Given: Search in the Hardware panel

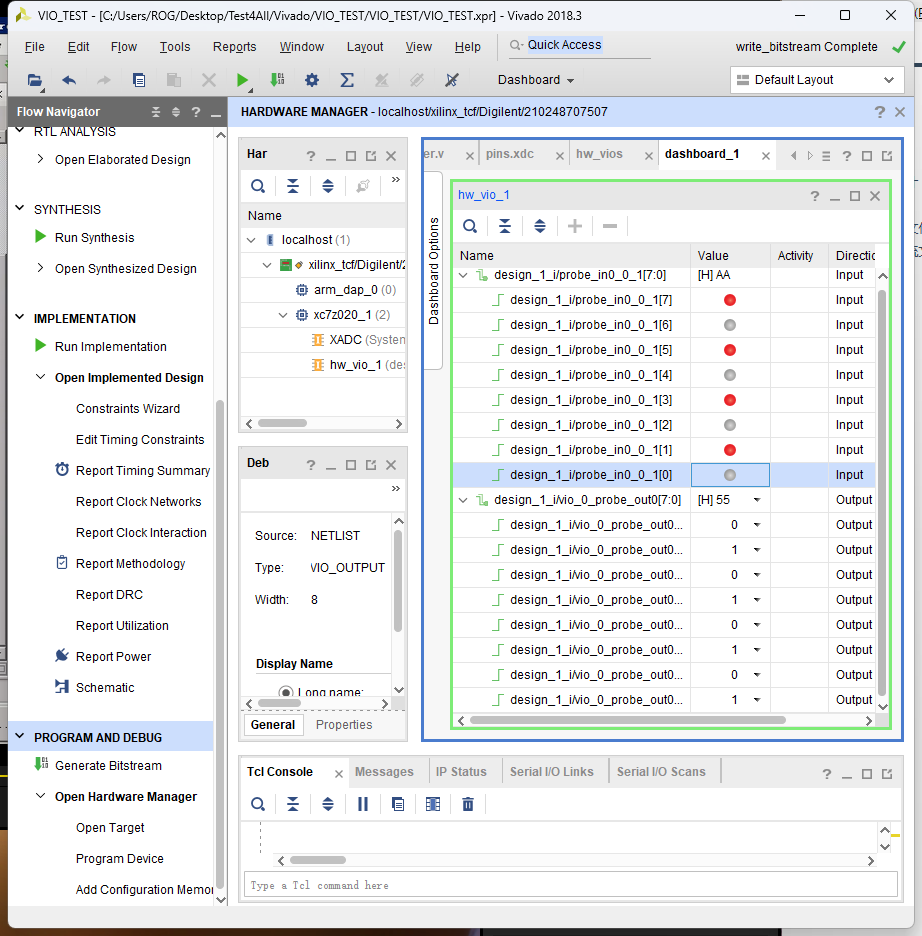Looking at the screenshot, I should coord(258,186).
